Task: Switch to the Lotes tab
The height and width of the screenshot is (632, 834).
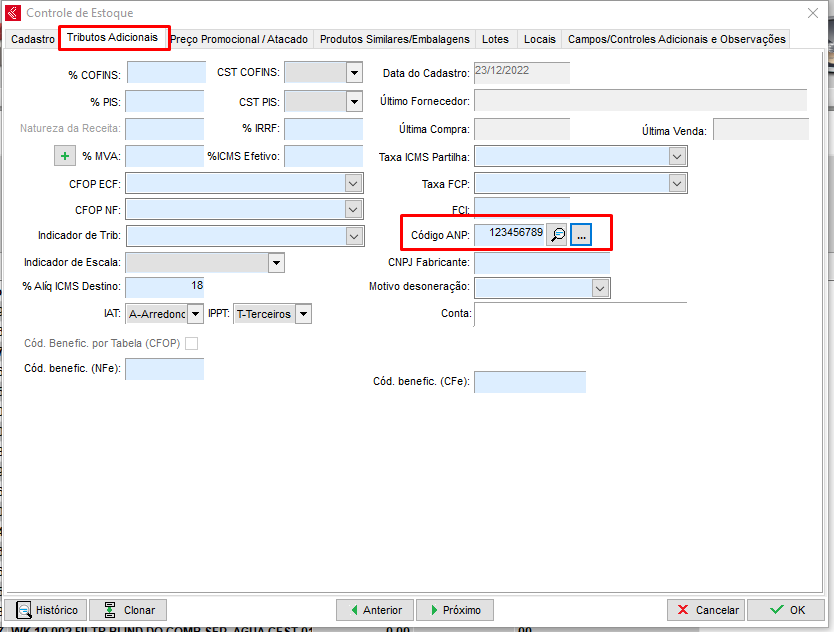Action: [495, 39]
